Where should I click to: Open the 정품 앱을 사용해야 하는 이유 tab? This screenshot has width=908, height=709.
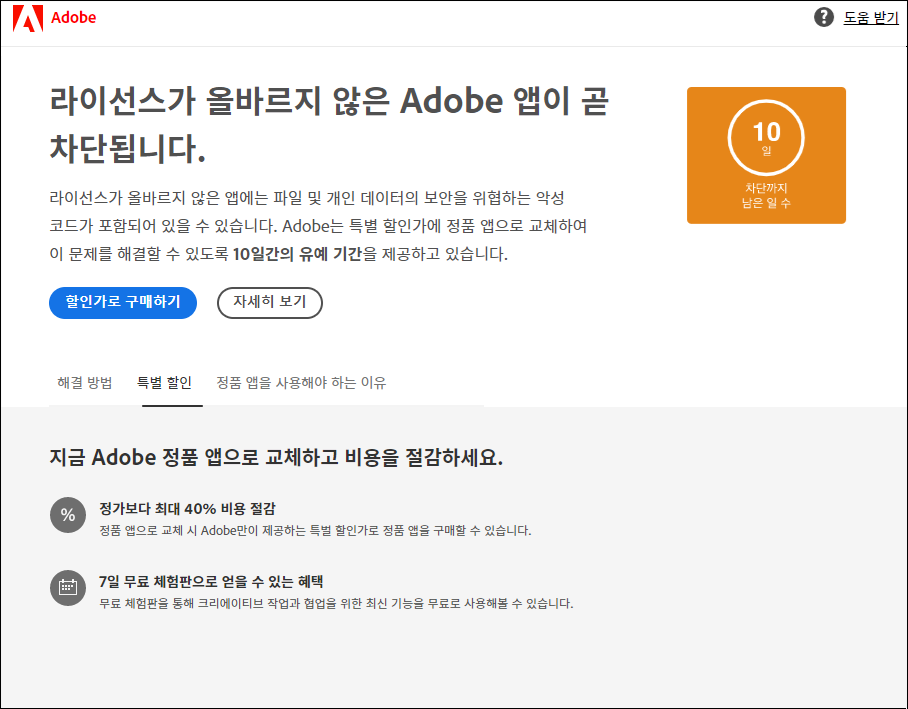pyautogui.click(x=301, y=382)
